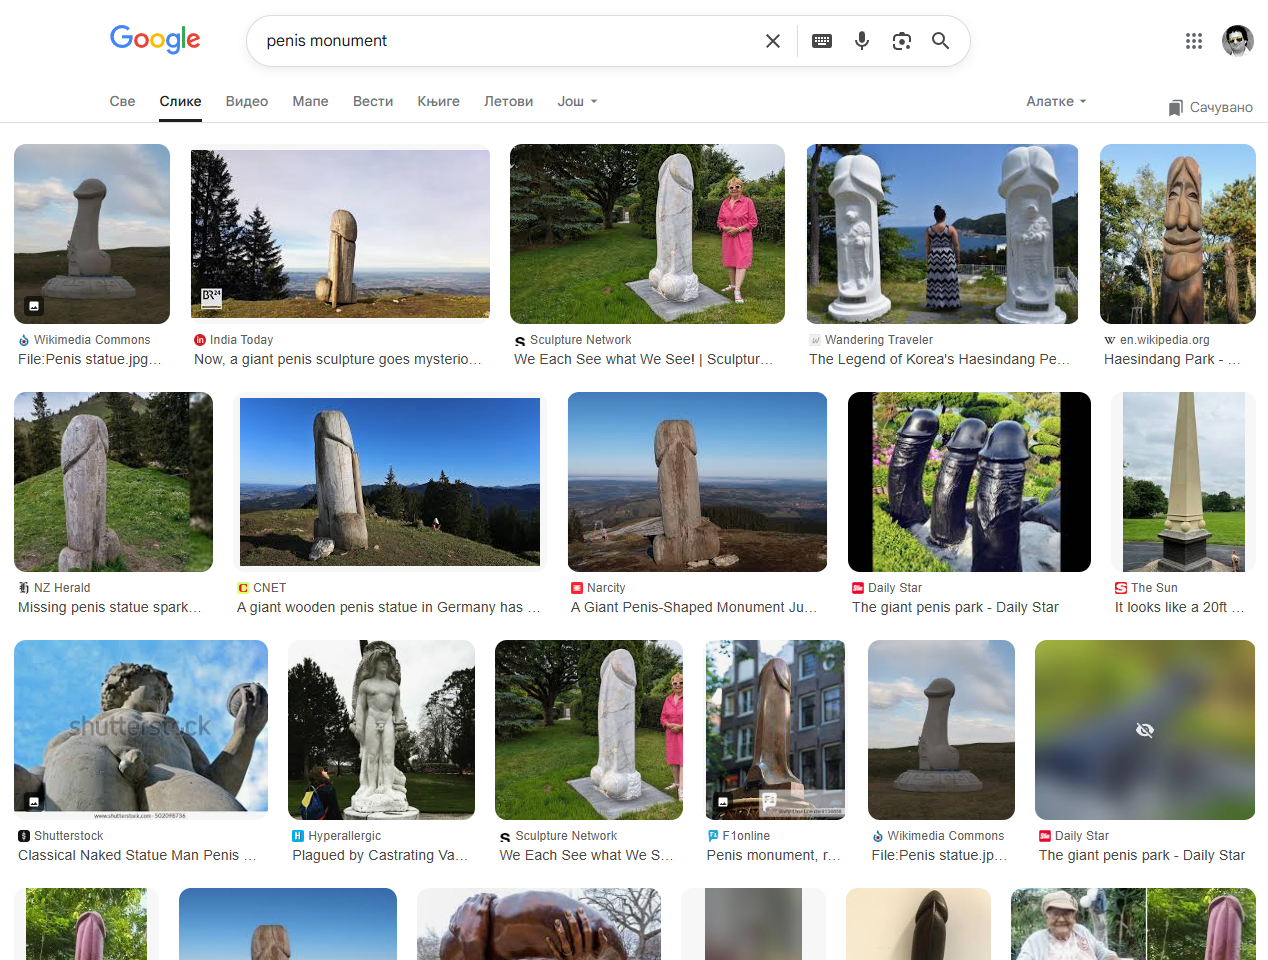Open the Narcity image thumbnail
Viewport: 1268px width, 960px height.
coord(697,482)
